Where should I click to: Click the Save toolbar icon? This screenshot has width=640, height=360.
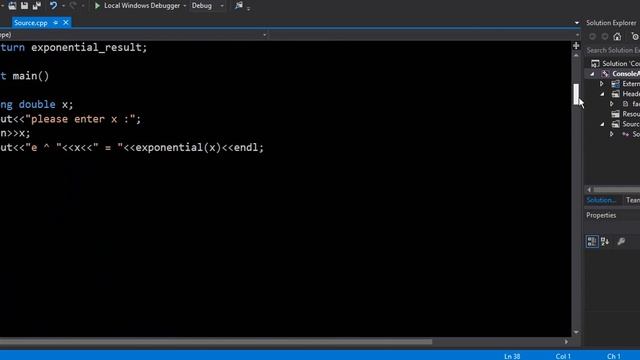click(24, 6)
